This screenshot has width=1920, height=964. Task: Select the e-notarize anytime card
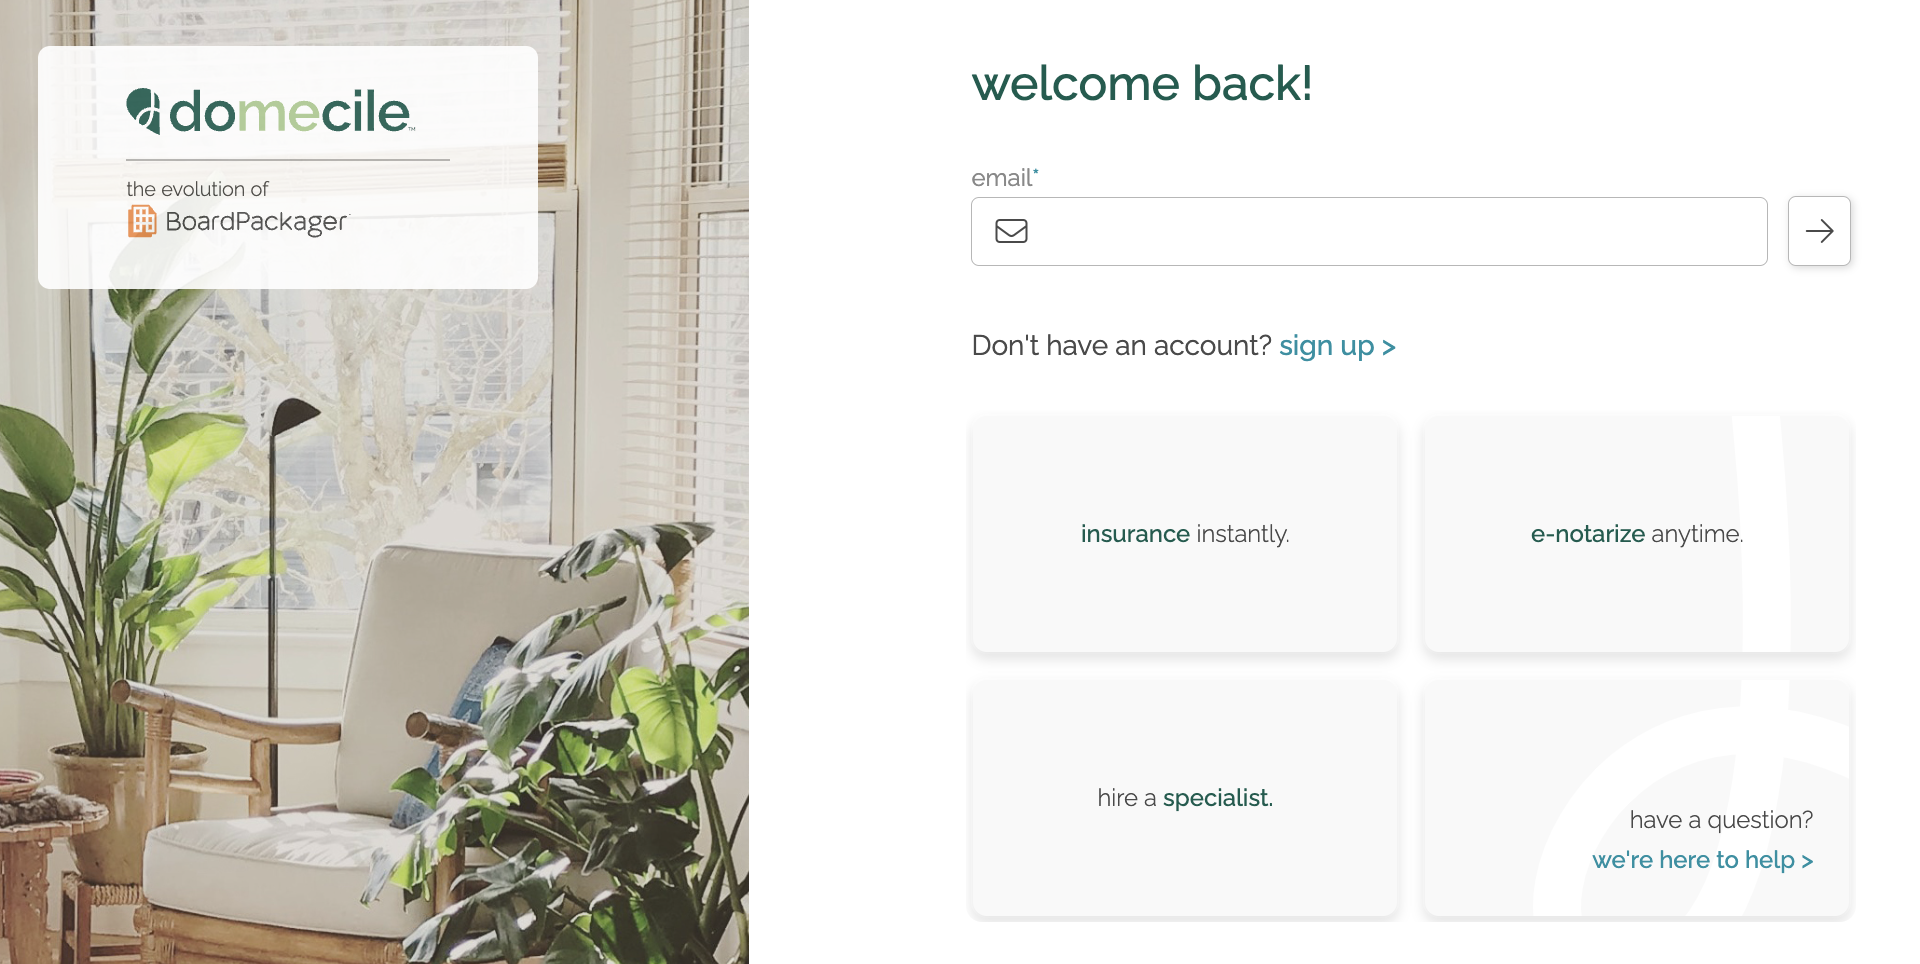pos(1637,535)
